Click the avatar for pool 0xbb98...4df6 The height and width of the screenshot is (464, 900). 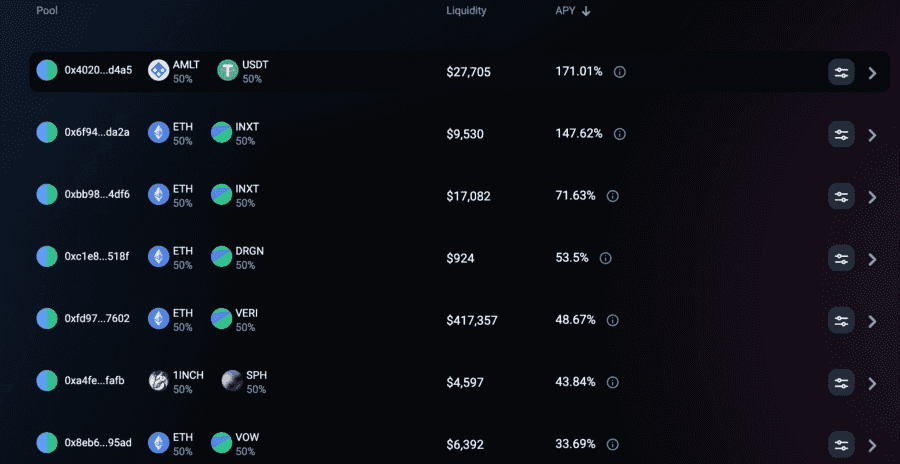pos(47,194)
